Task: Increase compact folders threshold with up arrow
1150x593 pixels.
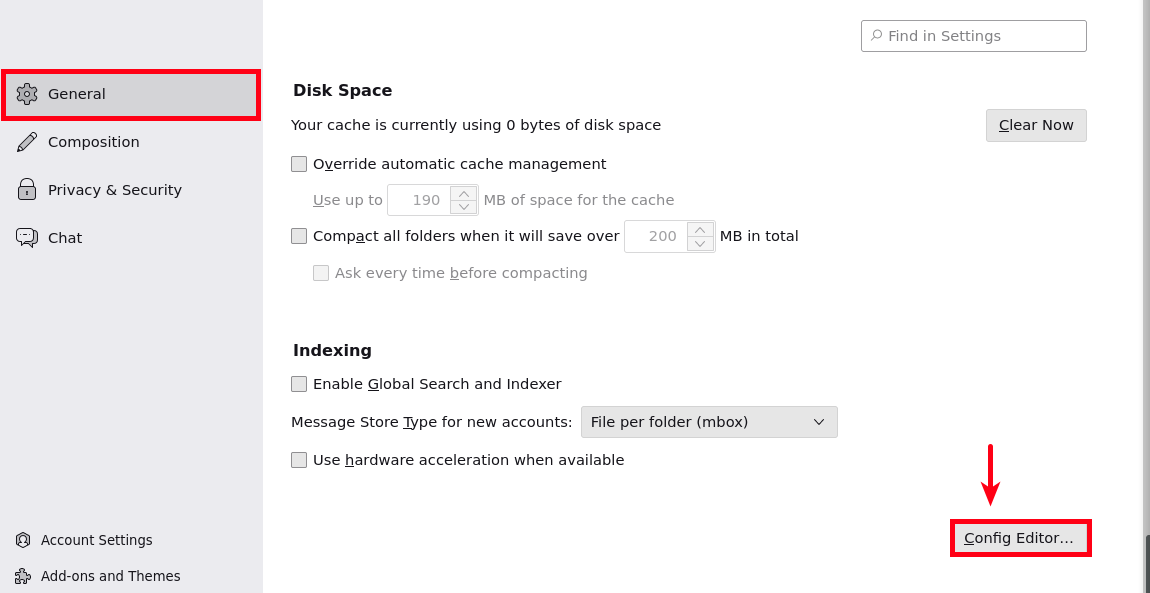Action: click(701, 229)
